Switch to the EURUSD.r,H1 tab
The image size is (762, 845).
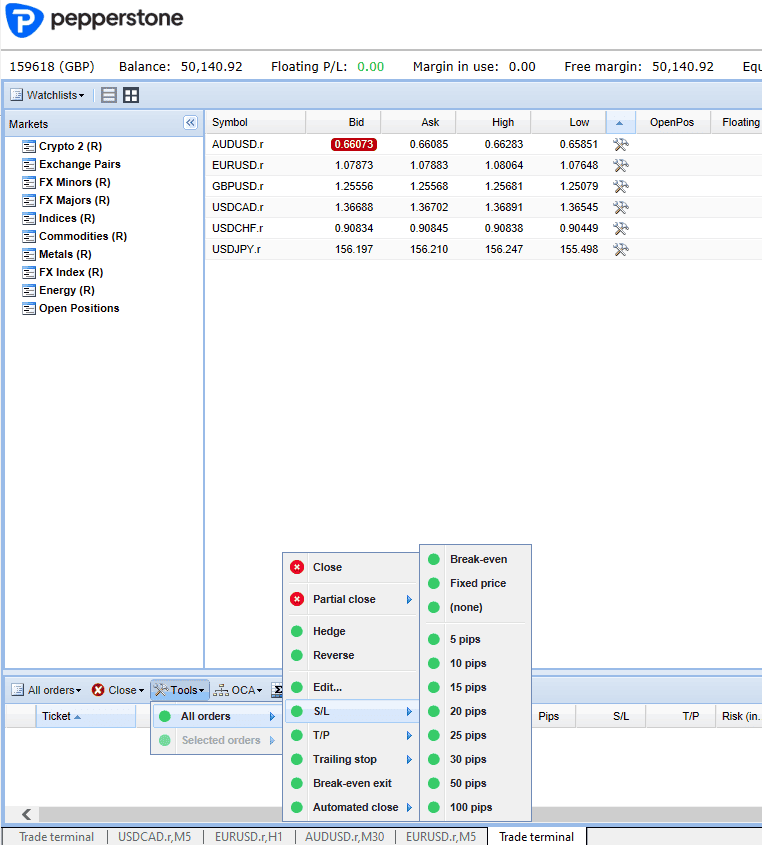(248, 836)
